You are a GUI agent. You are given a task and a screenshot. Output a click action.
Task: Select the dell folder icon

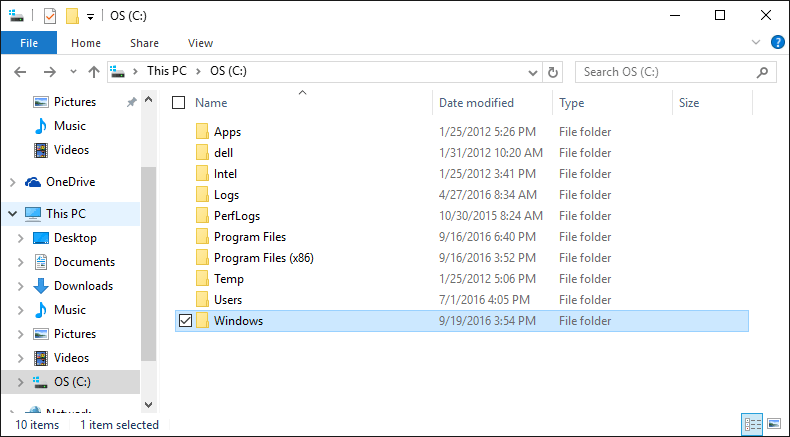pyautogui.click(x=202, y=153)
